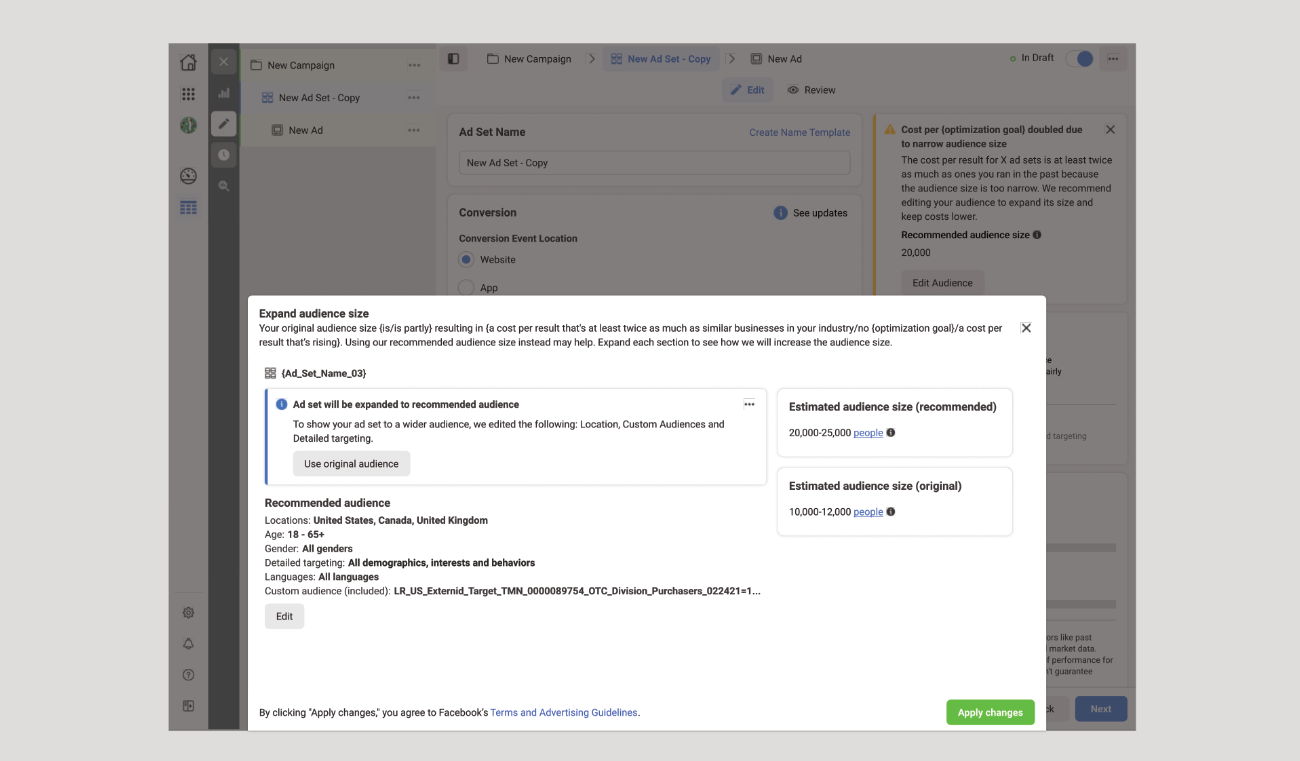Click the account overview gauge icon
Image resolution: width=1300 pixels, height=761 pixels.
click(x=188, y=176)
